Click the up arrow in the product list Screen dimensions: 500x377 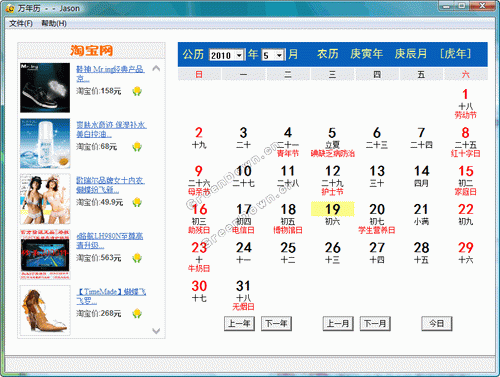point(156,68)
